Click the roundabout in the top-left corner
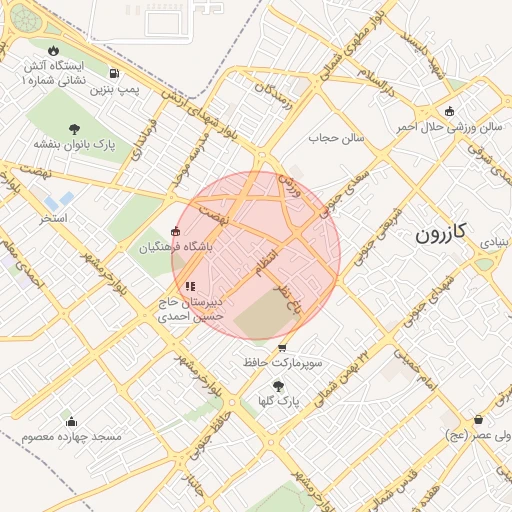The image size is (512, 512). [26, 20]
